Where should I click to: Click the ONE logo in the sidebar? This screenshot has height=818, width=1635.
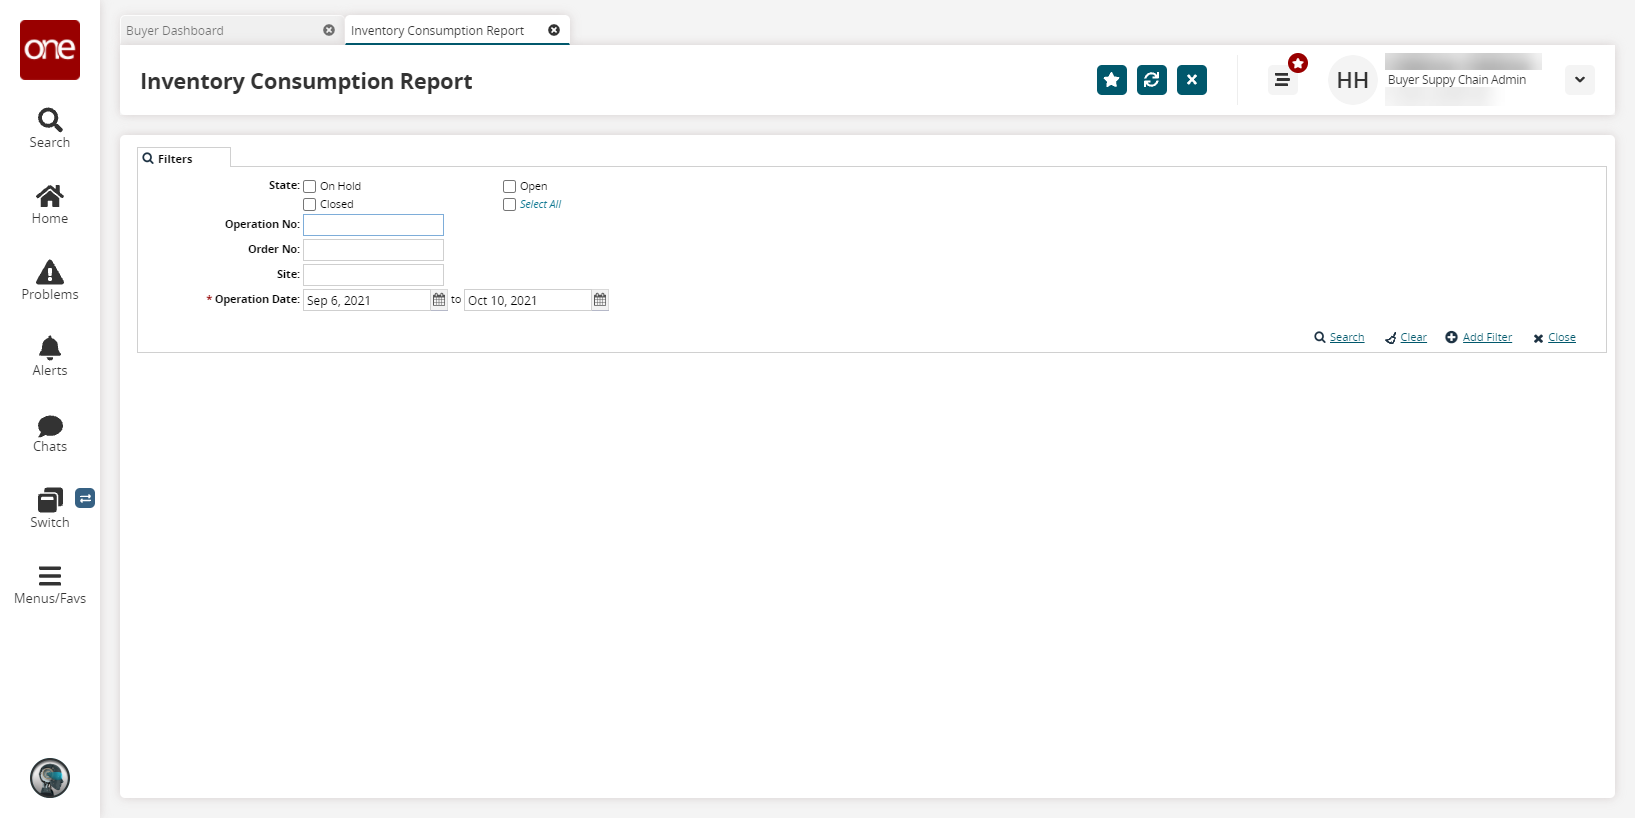coord(50,50)
